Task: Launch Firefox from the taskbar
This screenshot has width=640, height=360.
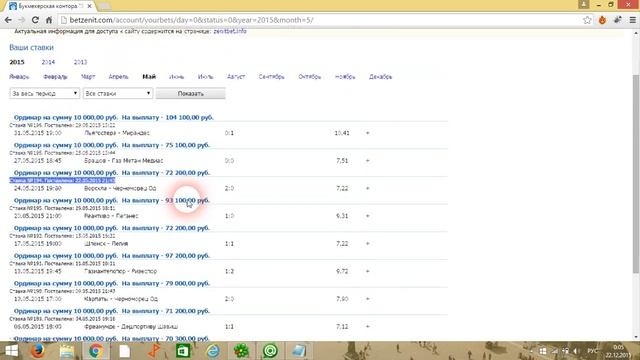Action: click(38, 351)
